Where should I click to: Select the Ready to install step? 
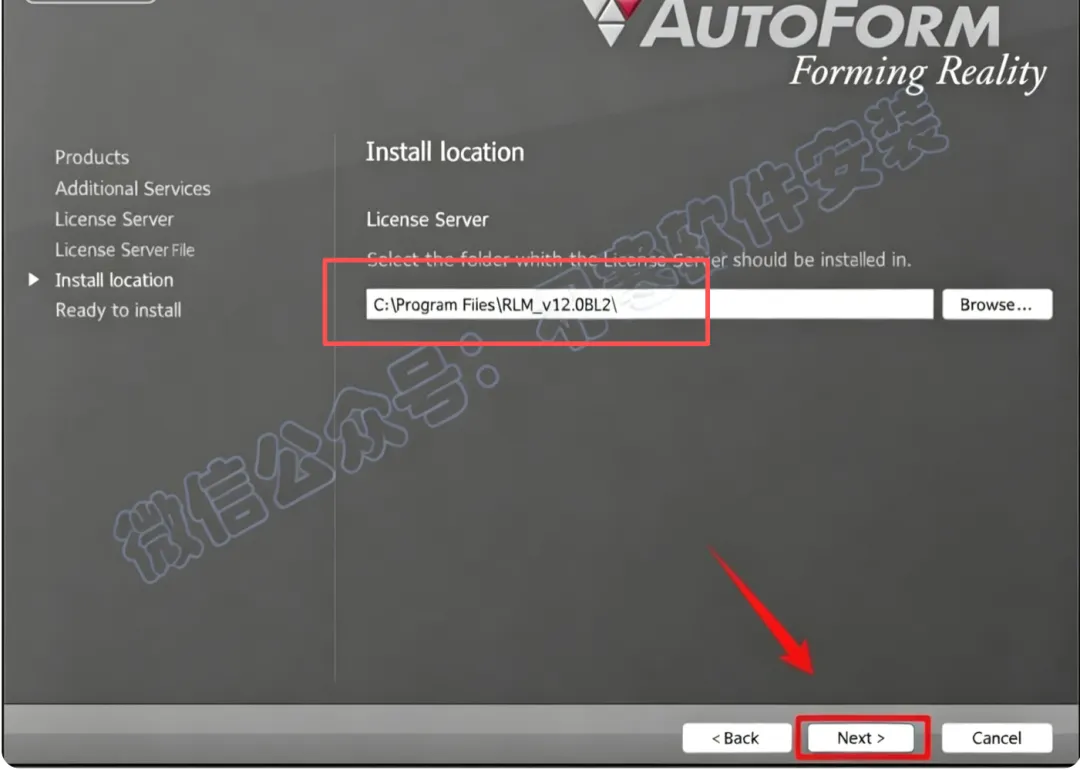(x=118, y=311)
